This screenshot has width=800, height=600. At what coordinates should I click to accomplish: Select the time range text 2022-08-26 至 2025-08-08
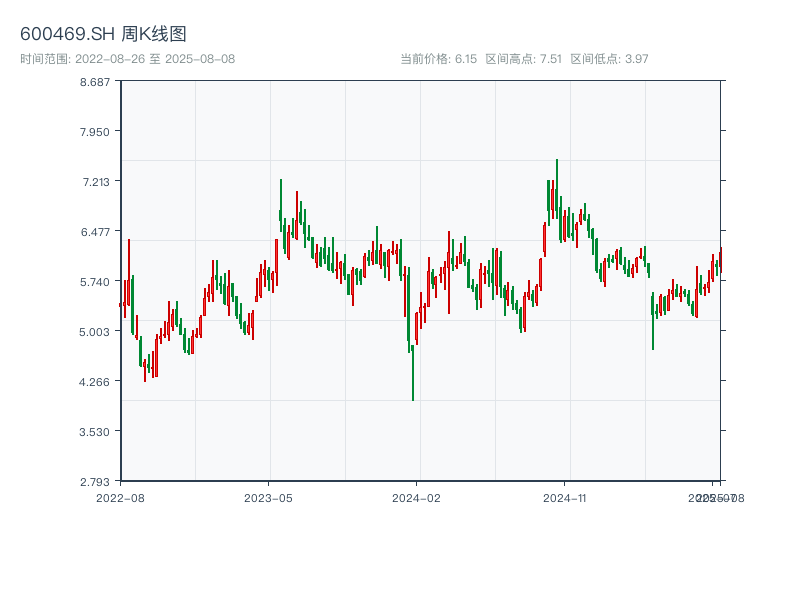pyautogui.click(x=155, y=59)
